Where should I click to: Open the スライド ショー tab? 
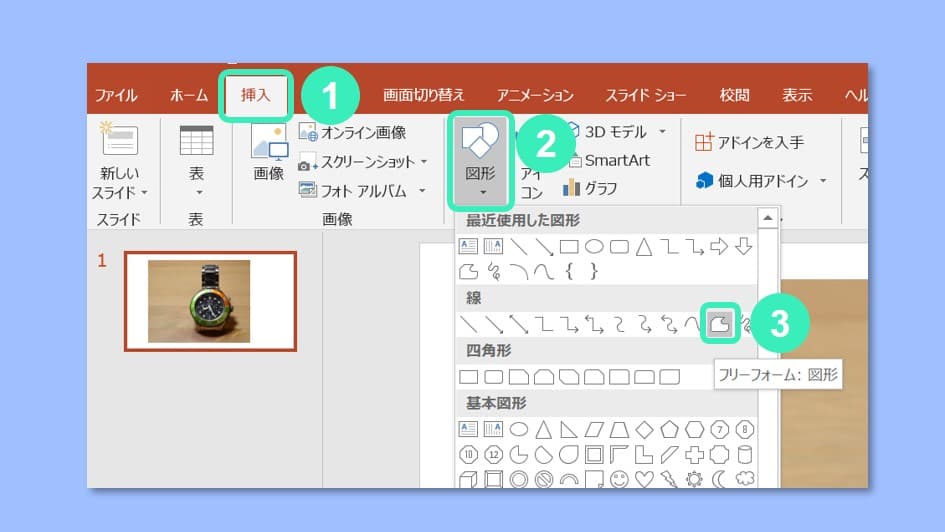[x=645, y=95]
